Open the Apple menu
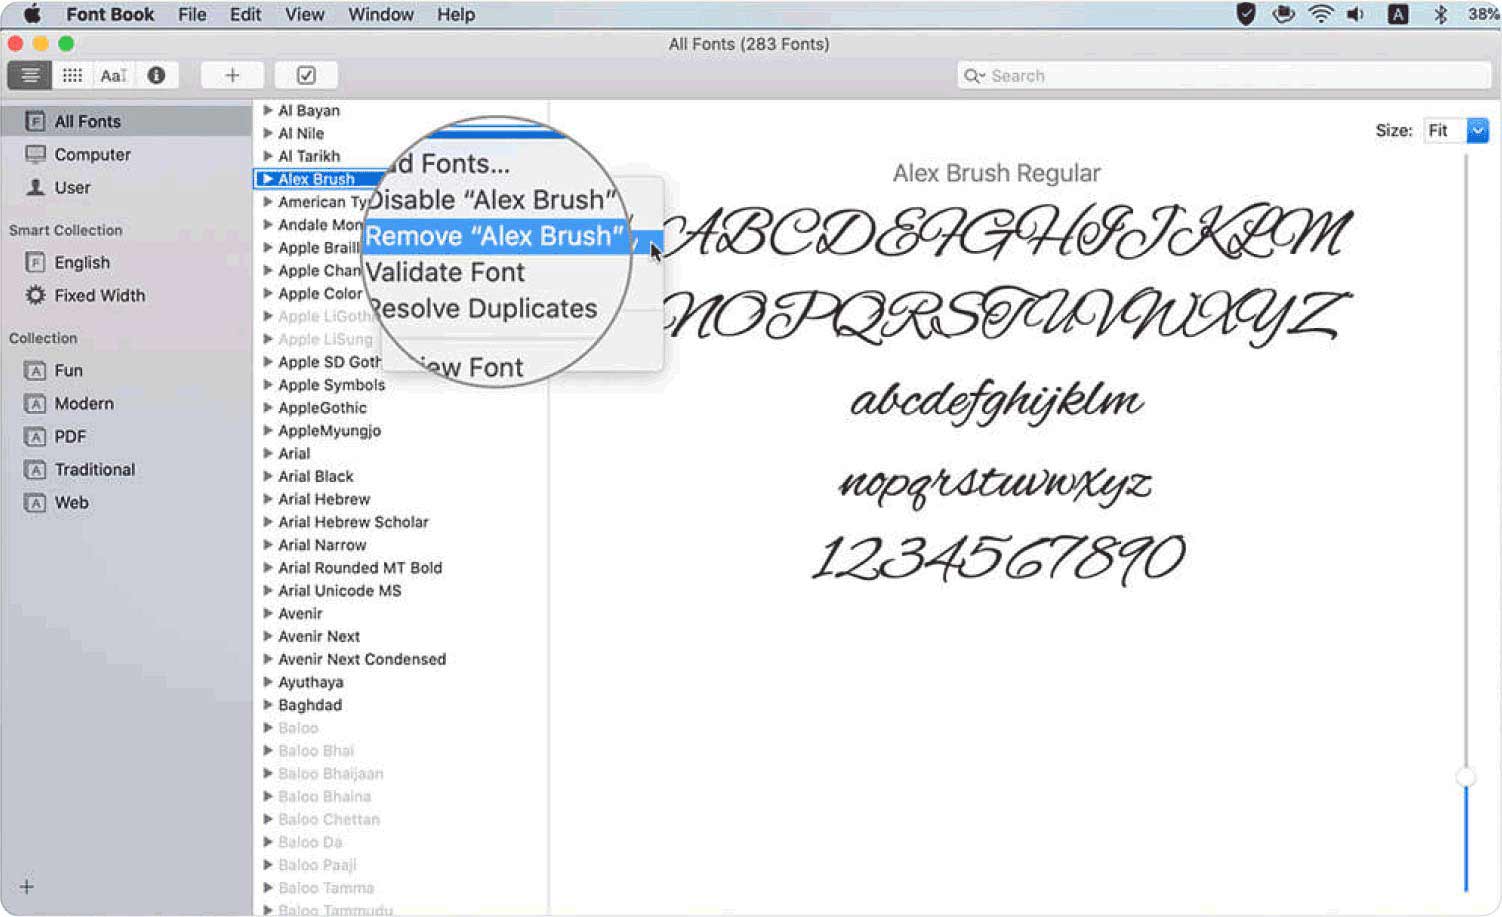 (32, 14)
